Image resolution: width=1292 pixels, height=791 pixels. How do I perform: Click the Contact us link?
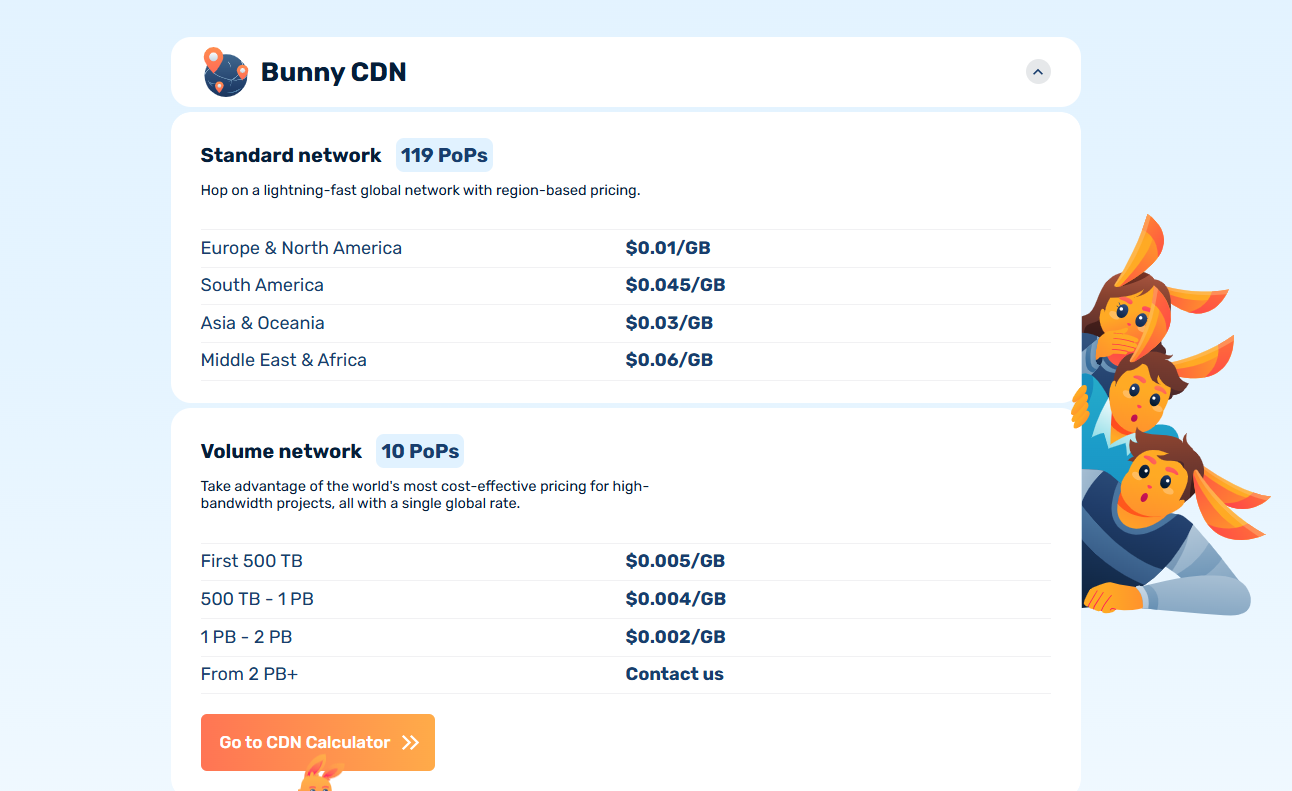[x=674, y=673]
